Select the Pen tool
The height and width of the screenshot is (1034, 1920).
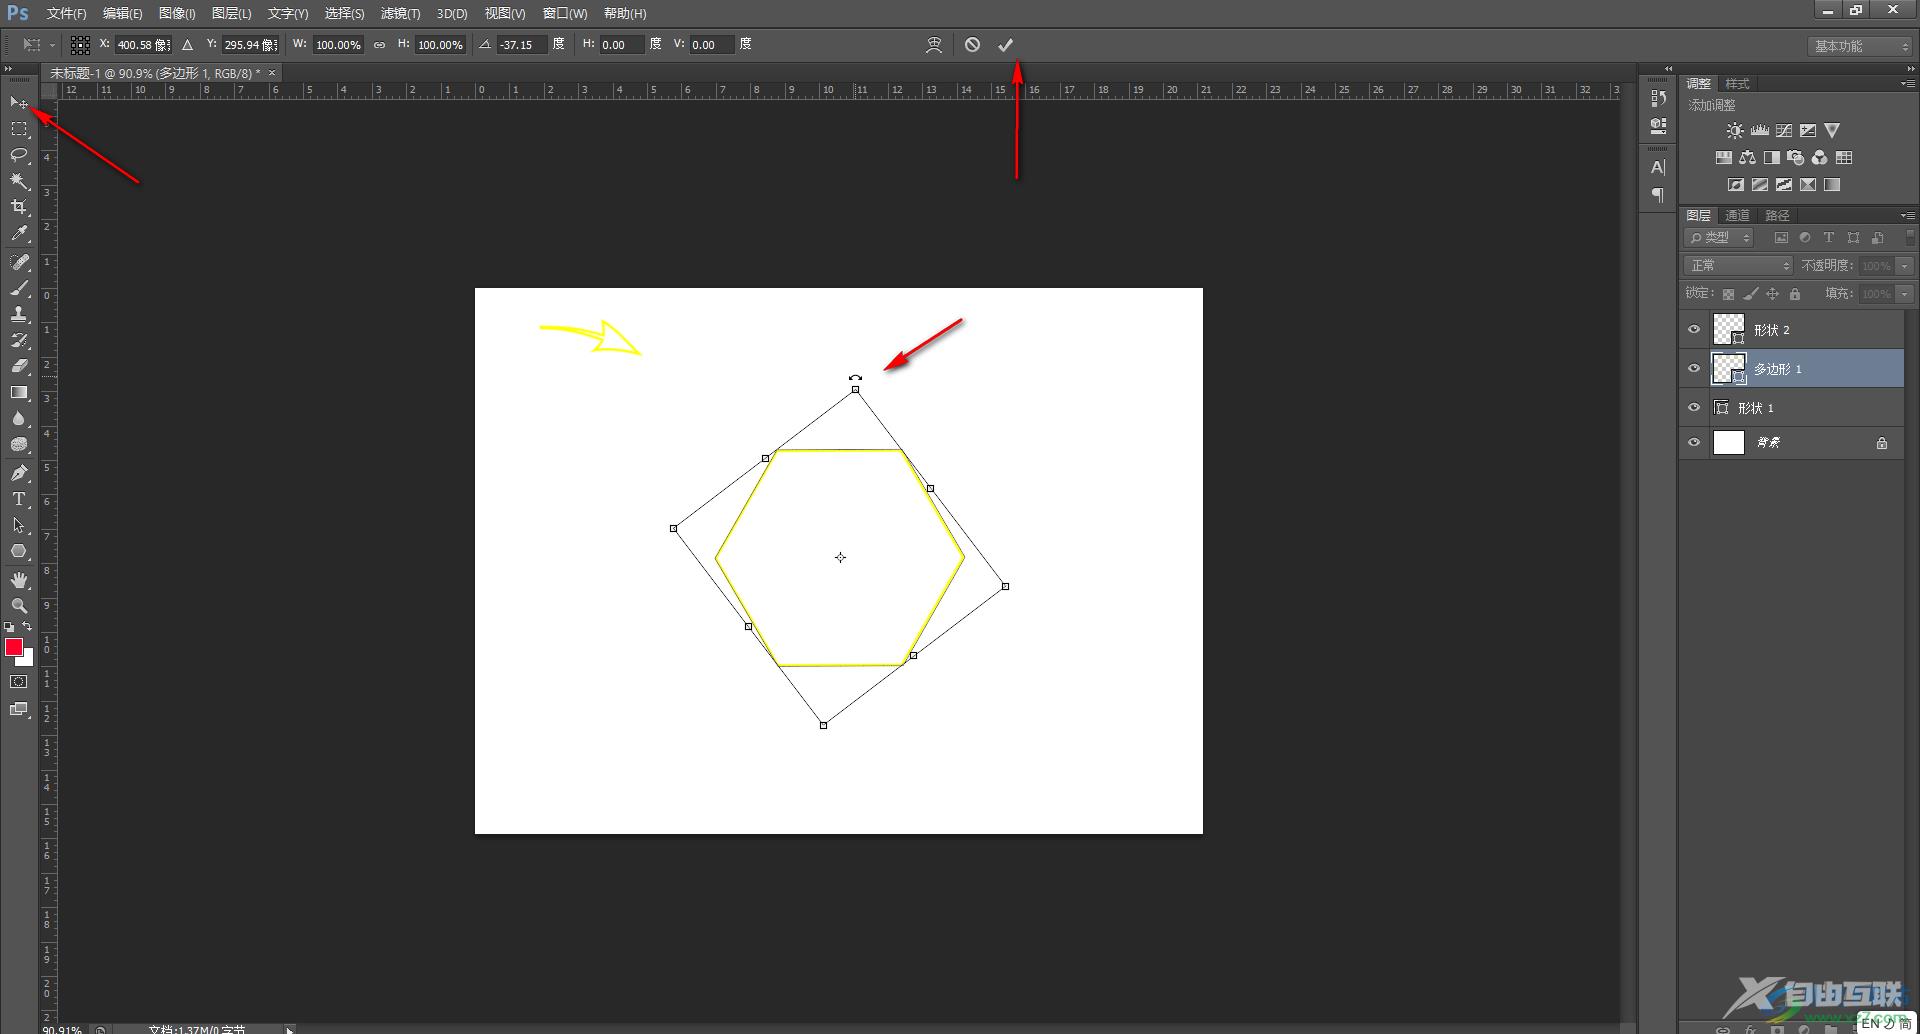19,472
